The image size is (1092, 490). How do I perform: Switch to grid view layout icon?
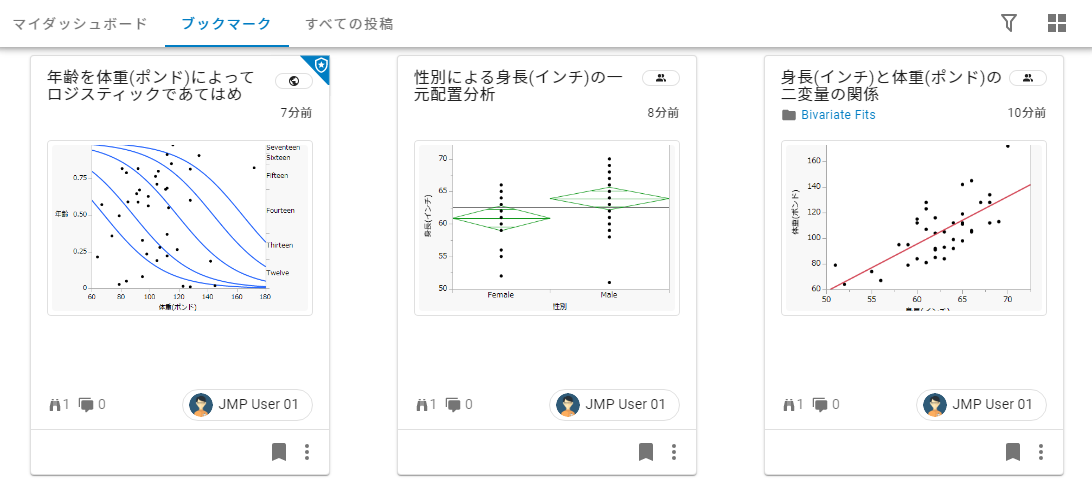point(1057,24)
